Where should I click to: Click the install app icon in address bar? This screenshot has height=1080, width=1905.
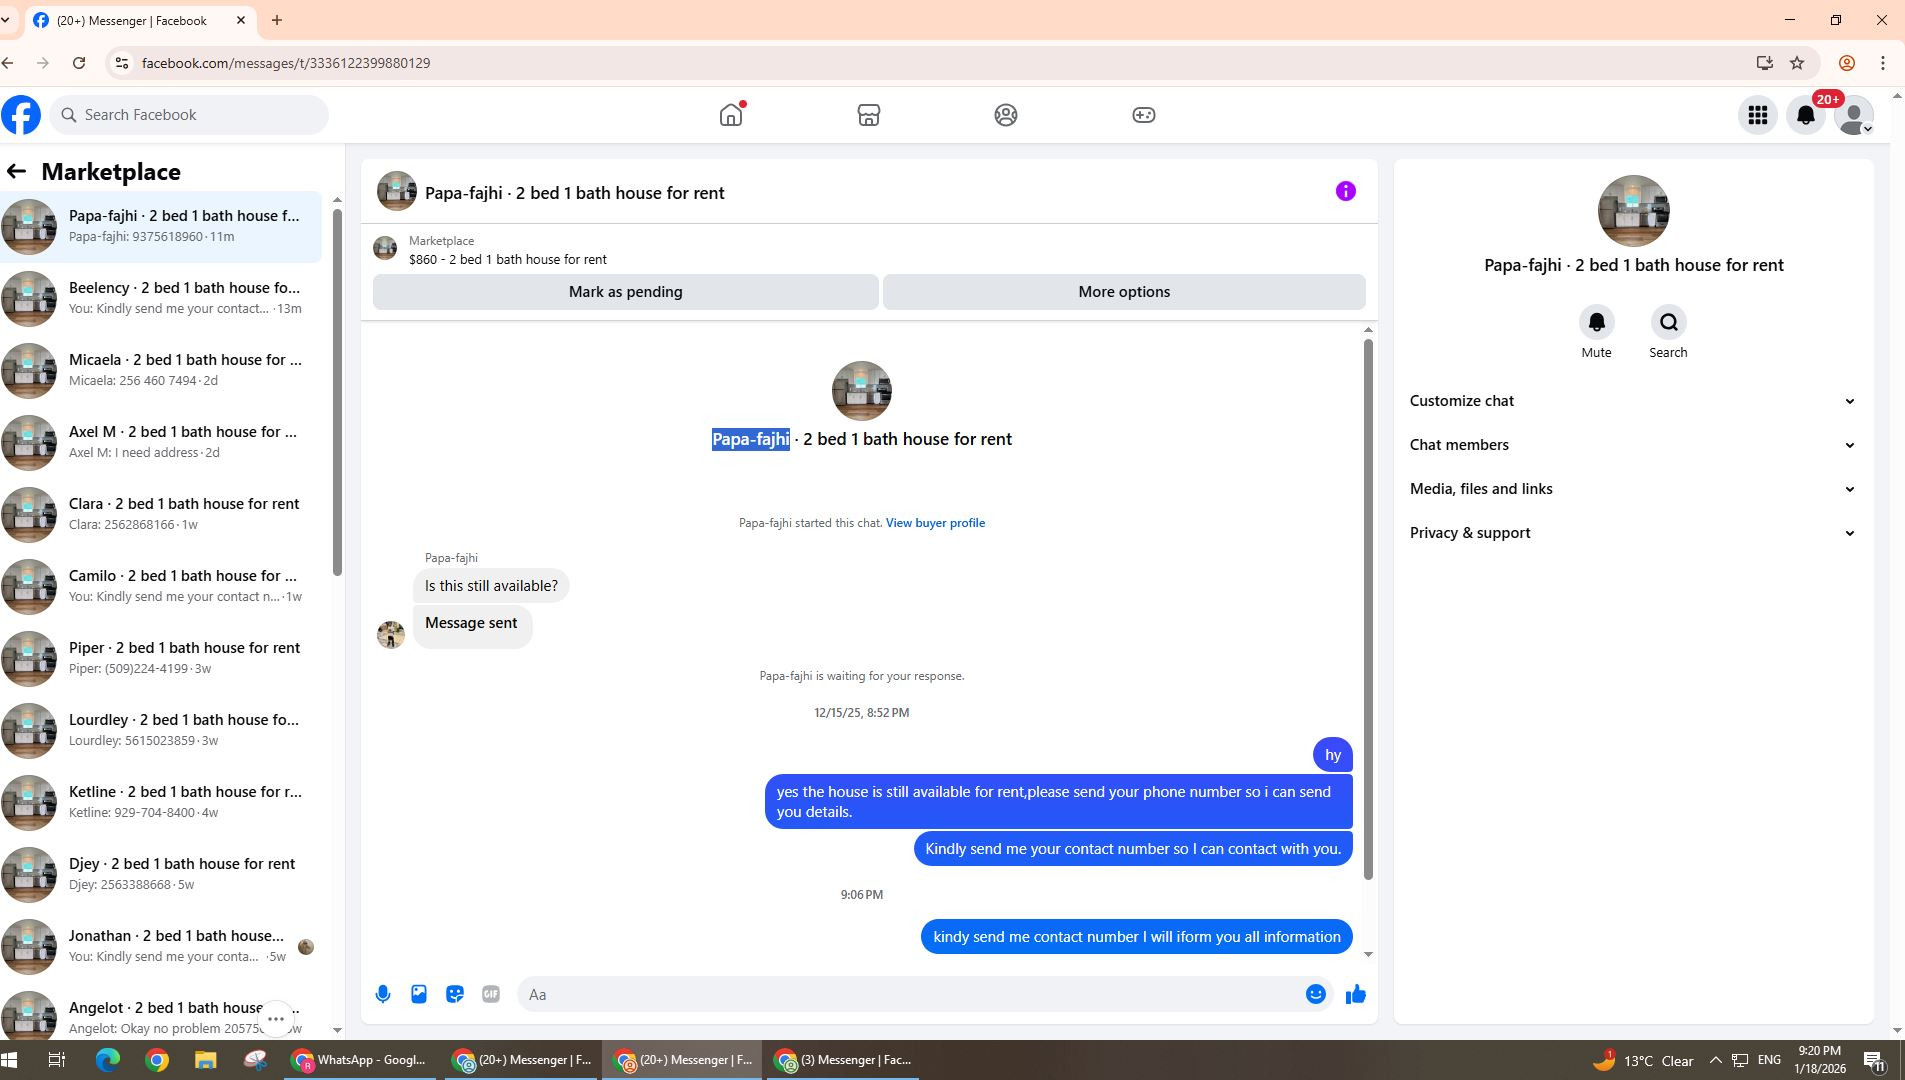click(1764, 63)
